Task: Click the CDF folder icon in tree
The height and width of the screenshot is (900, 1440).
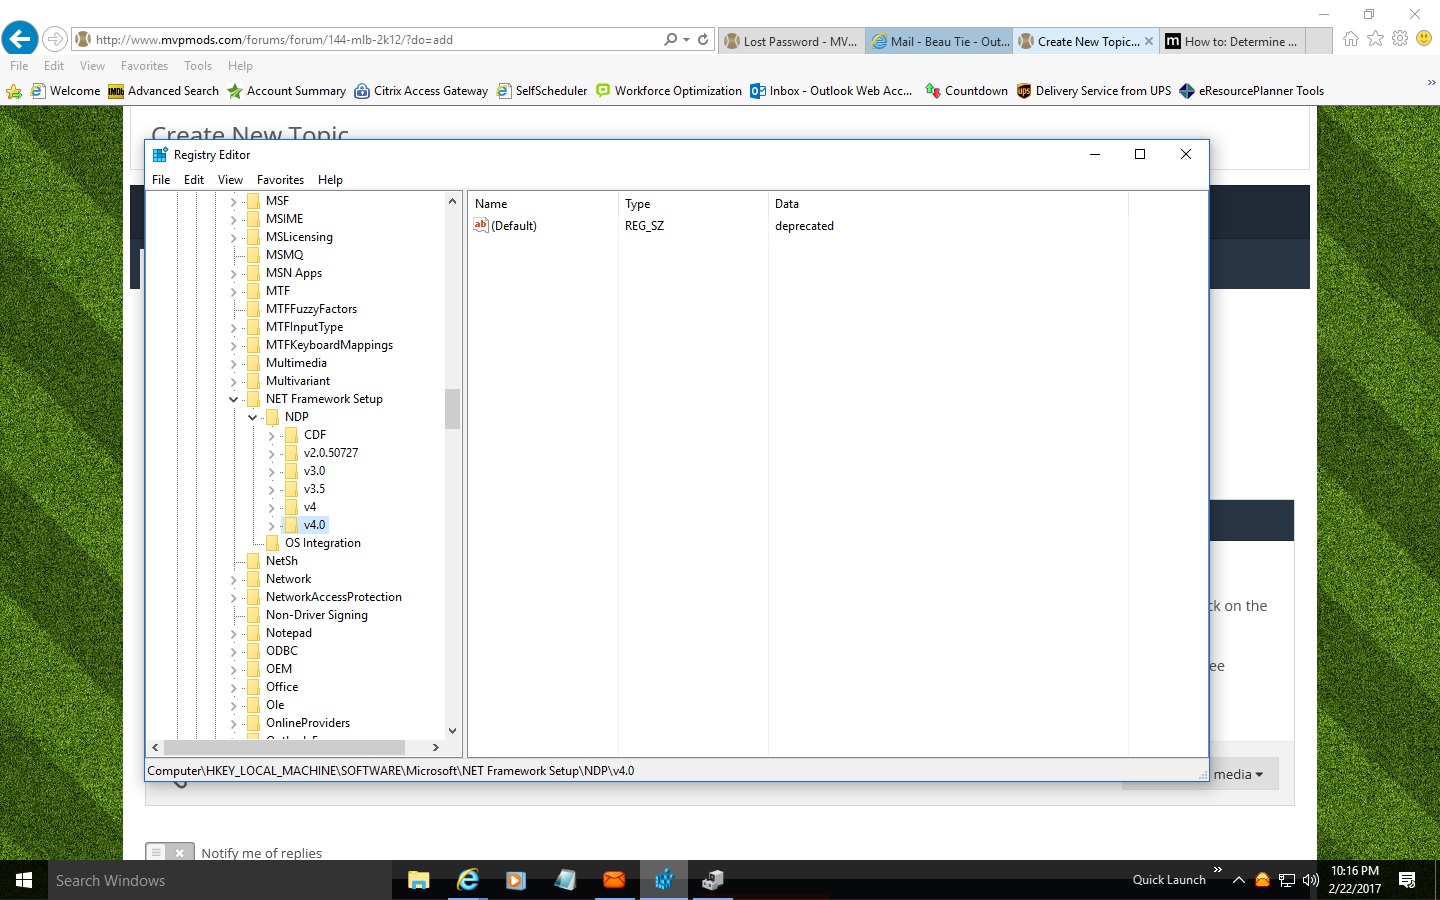Action: tap(291, 435)
